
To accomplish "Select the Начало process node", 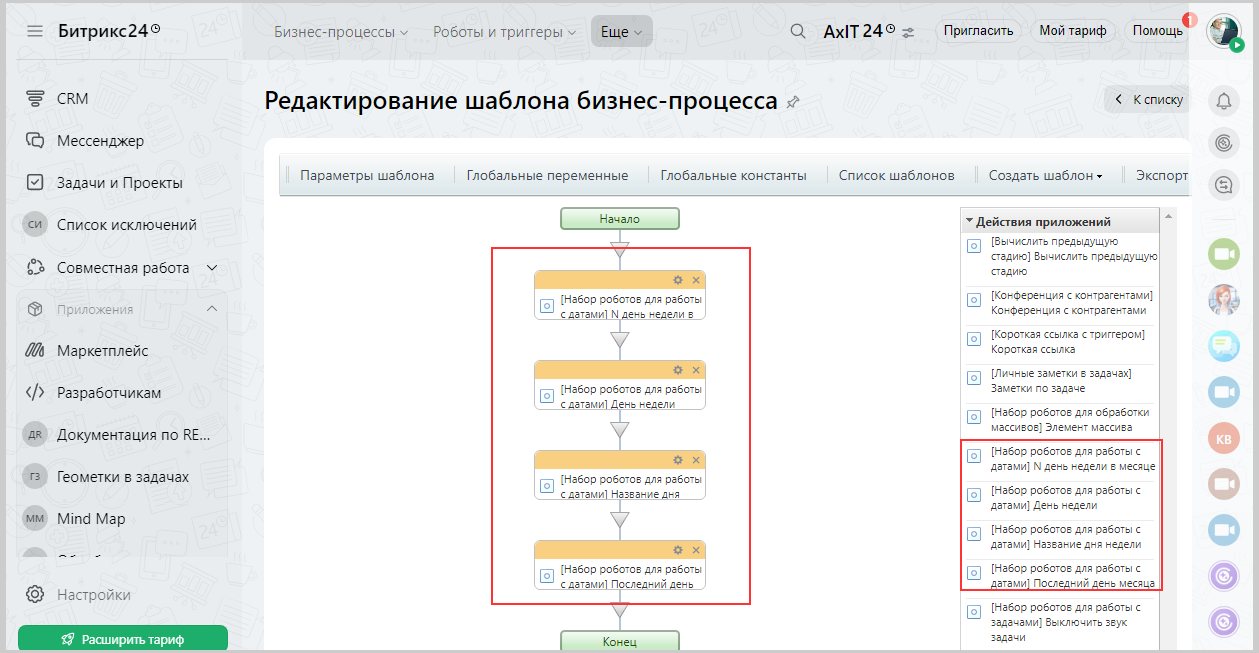I will pos(620,219).
